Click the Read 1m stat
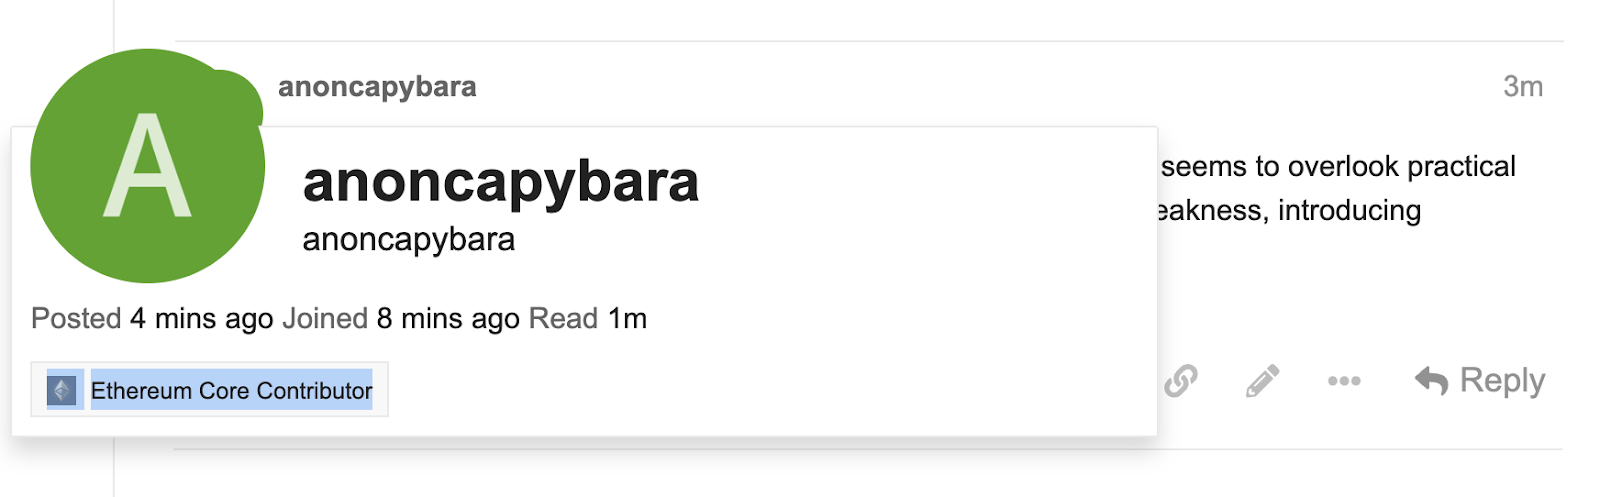The image size is (1600, 497). (x=588, y=319)
